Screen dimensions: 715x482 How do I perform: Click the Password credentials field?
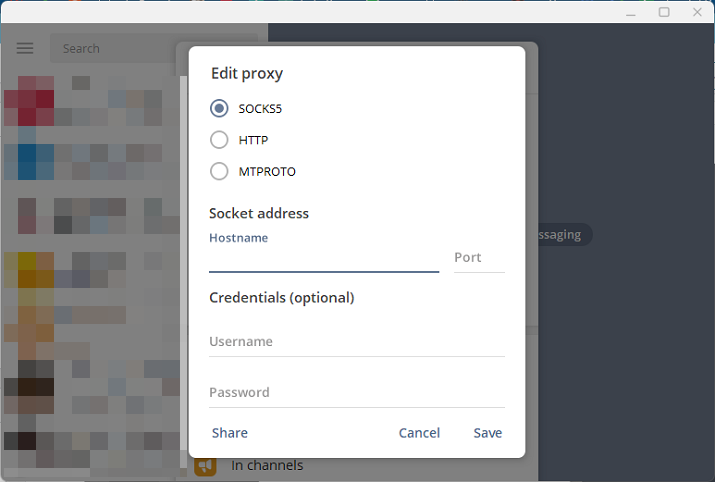point(357,393)
